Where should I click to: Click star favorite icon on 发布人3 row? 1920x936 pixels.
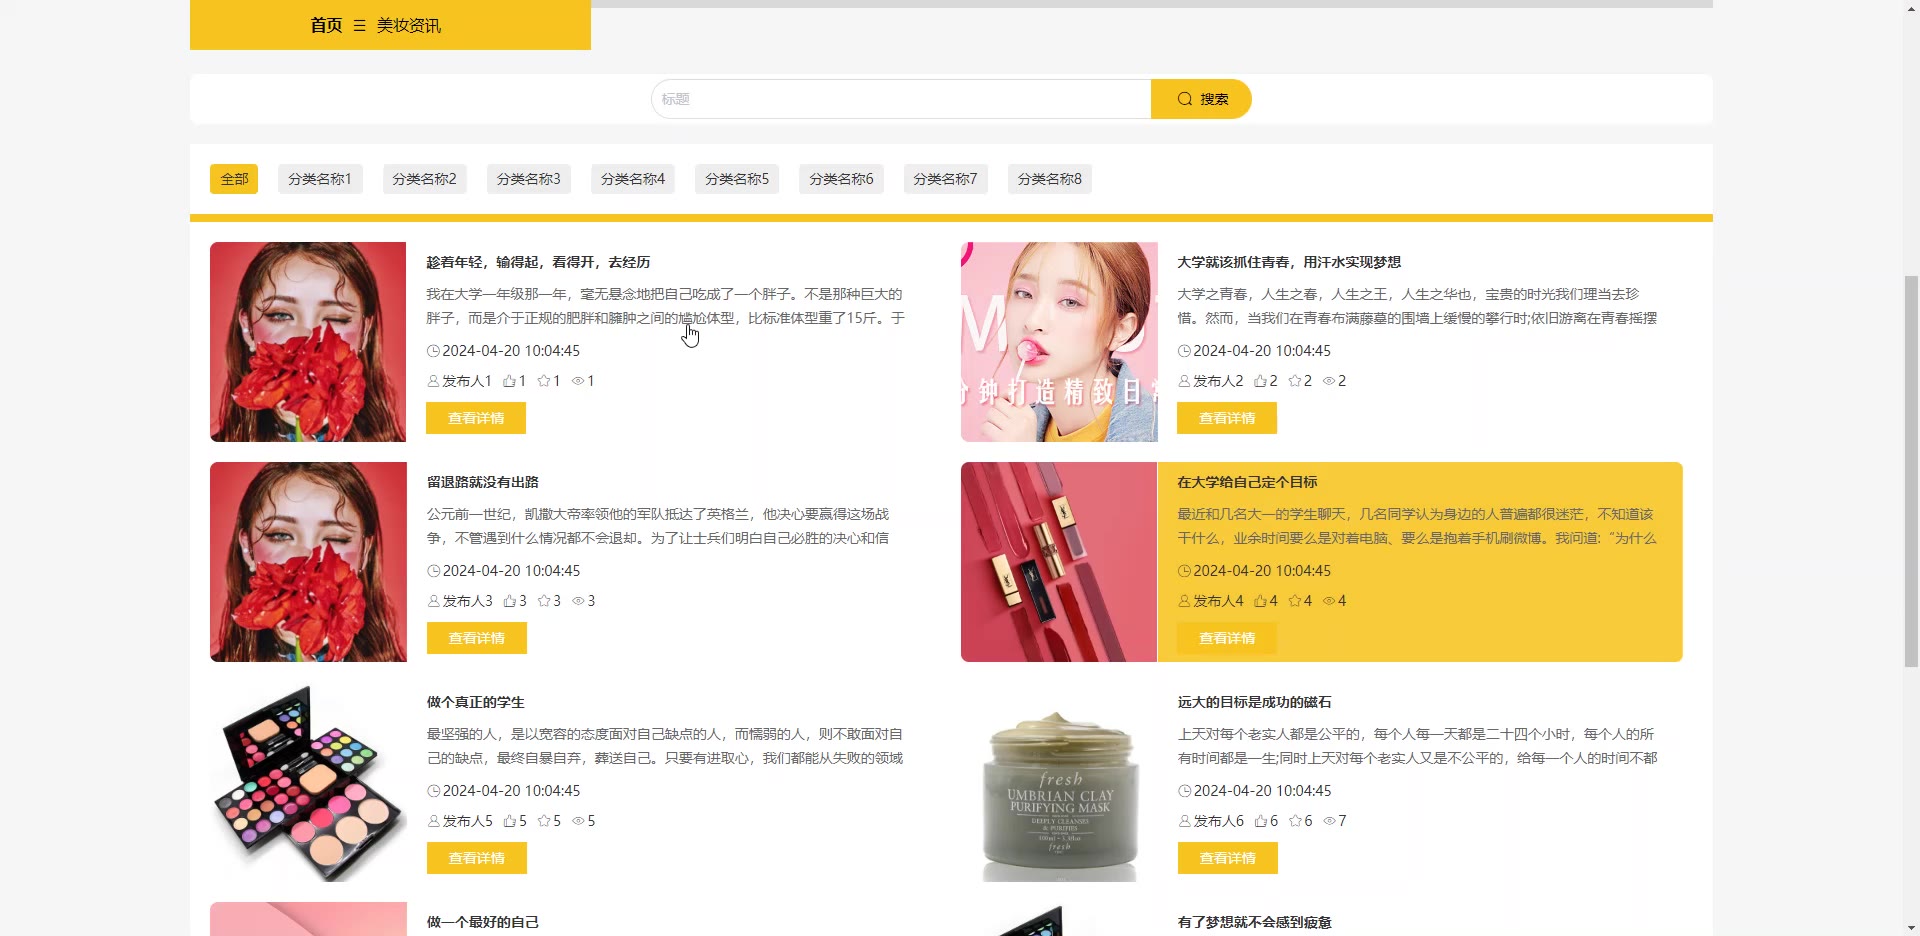(544, 601)
